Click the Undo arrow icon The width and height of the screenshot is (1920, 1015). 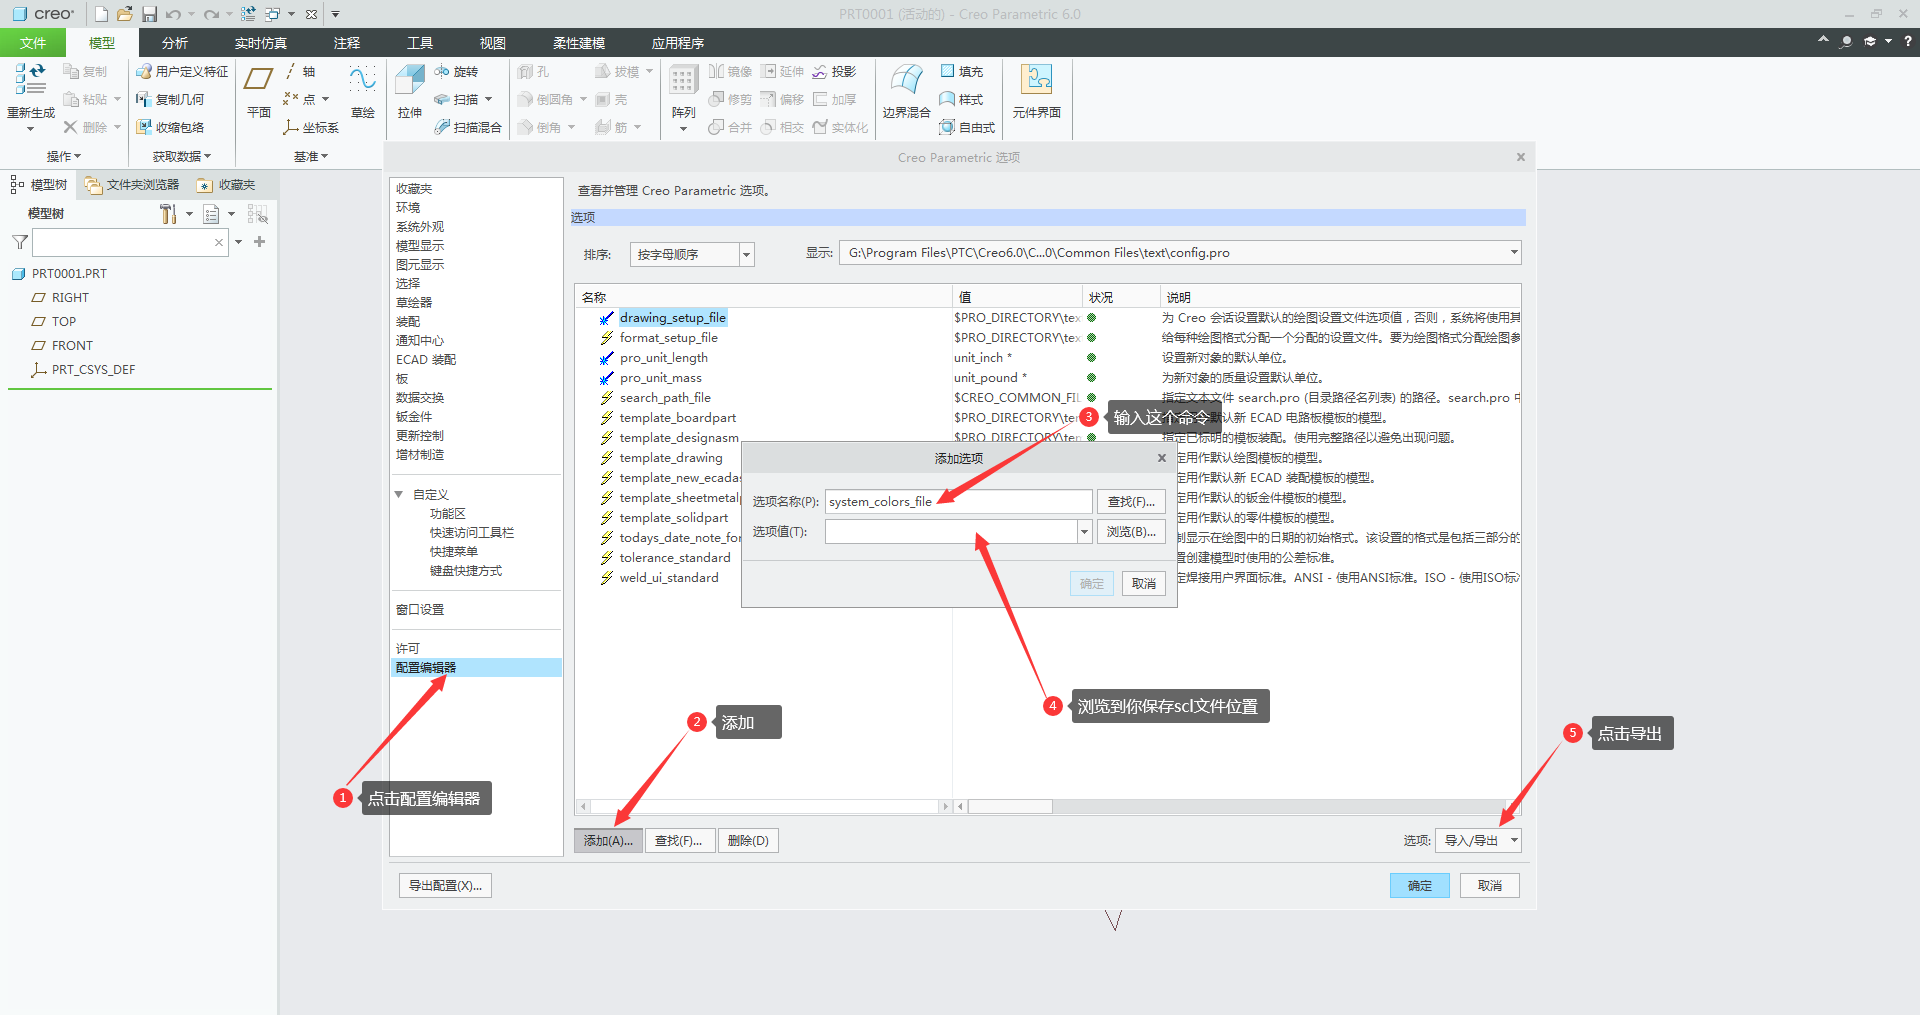point(173,14)
